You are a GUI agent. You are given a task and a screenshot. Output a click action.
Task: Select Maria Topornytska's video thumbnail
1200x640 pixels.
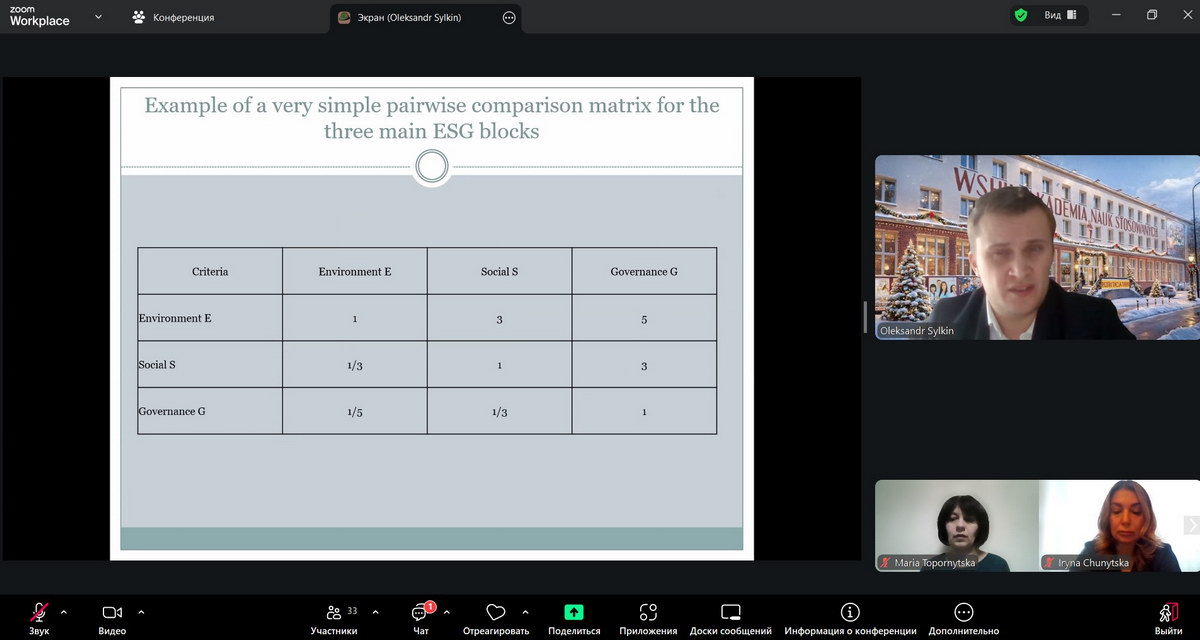pos(955,526)
